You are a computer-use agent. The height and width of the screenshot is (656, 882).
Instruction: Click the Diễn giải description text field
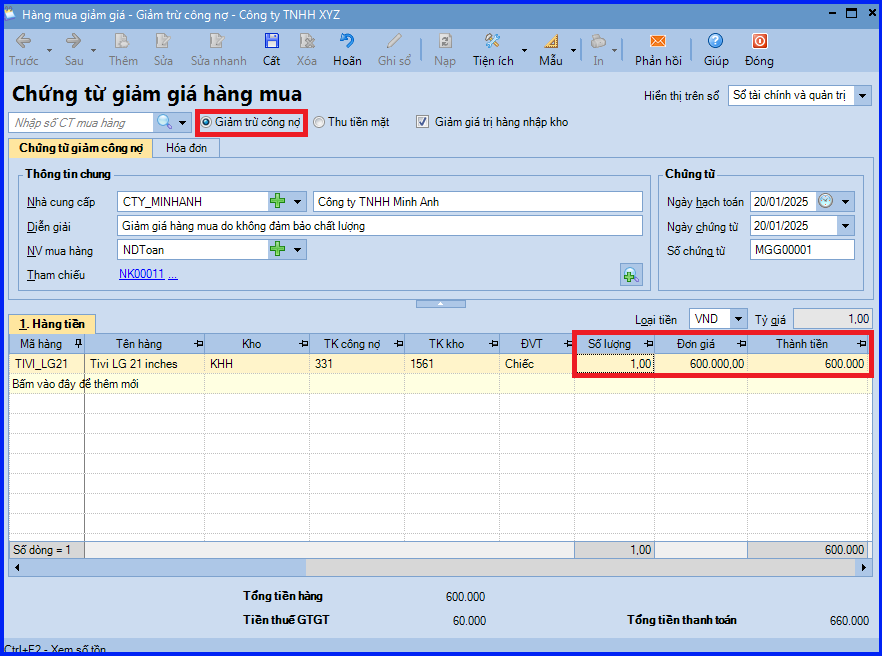point(379,226)
